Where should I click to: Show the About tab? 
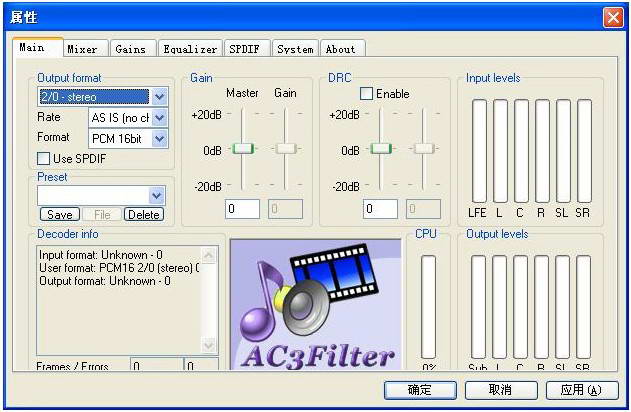[x=341, y=49]
